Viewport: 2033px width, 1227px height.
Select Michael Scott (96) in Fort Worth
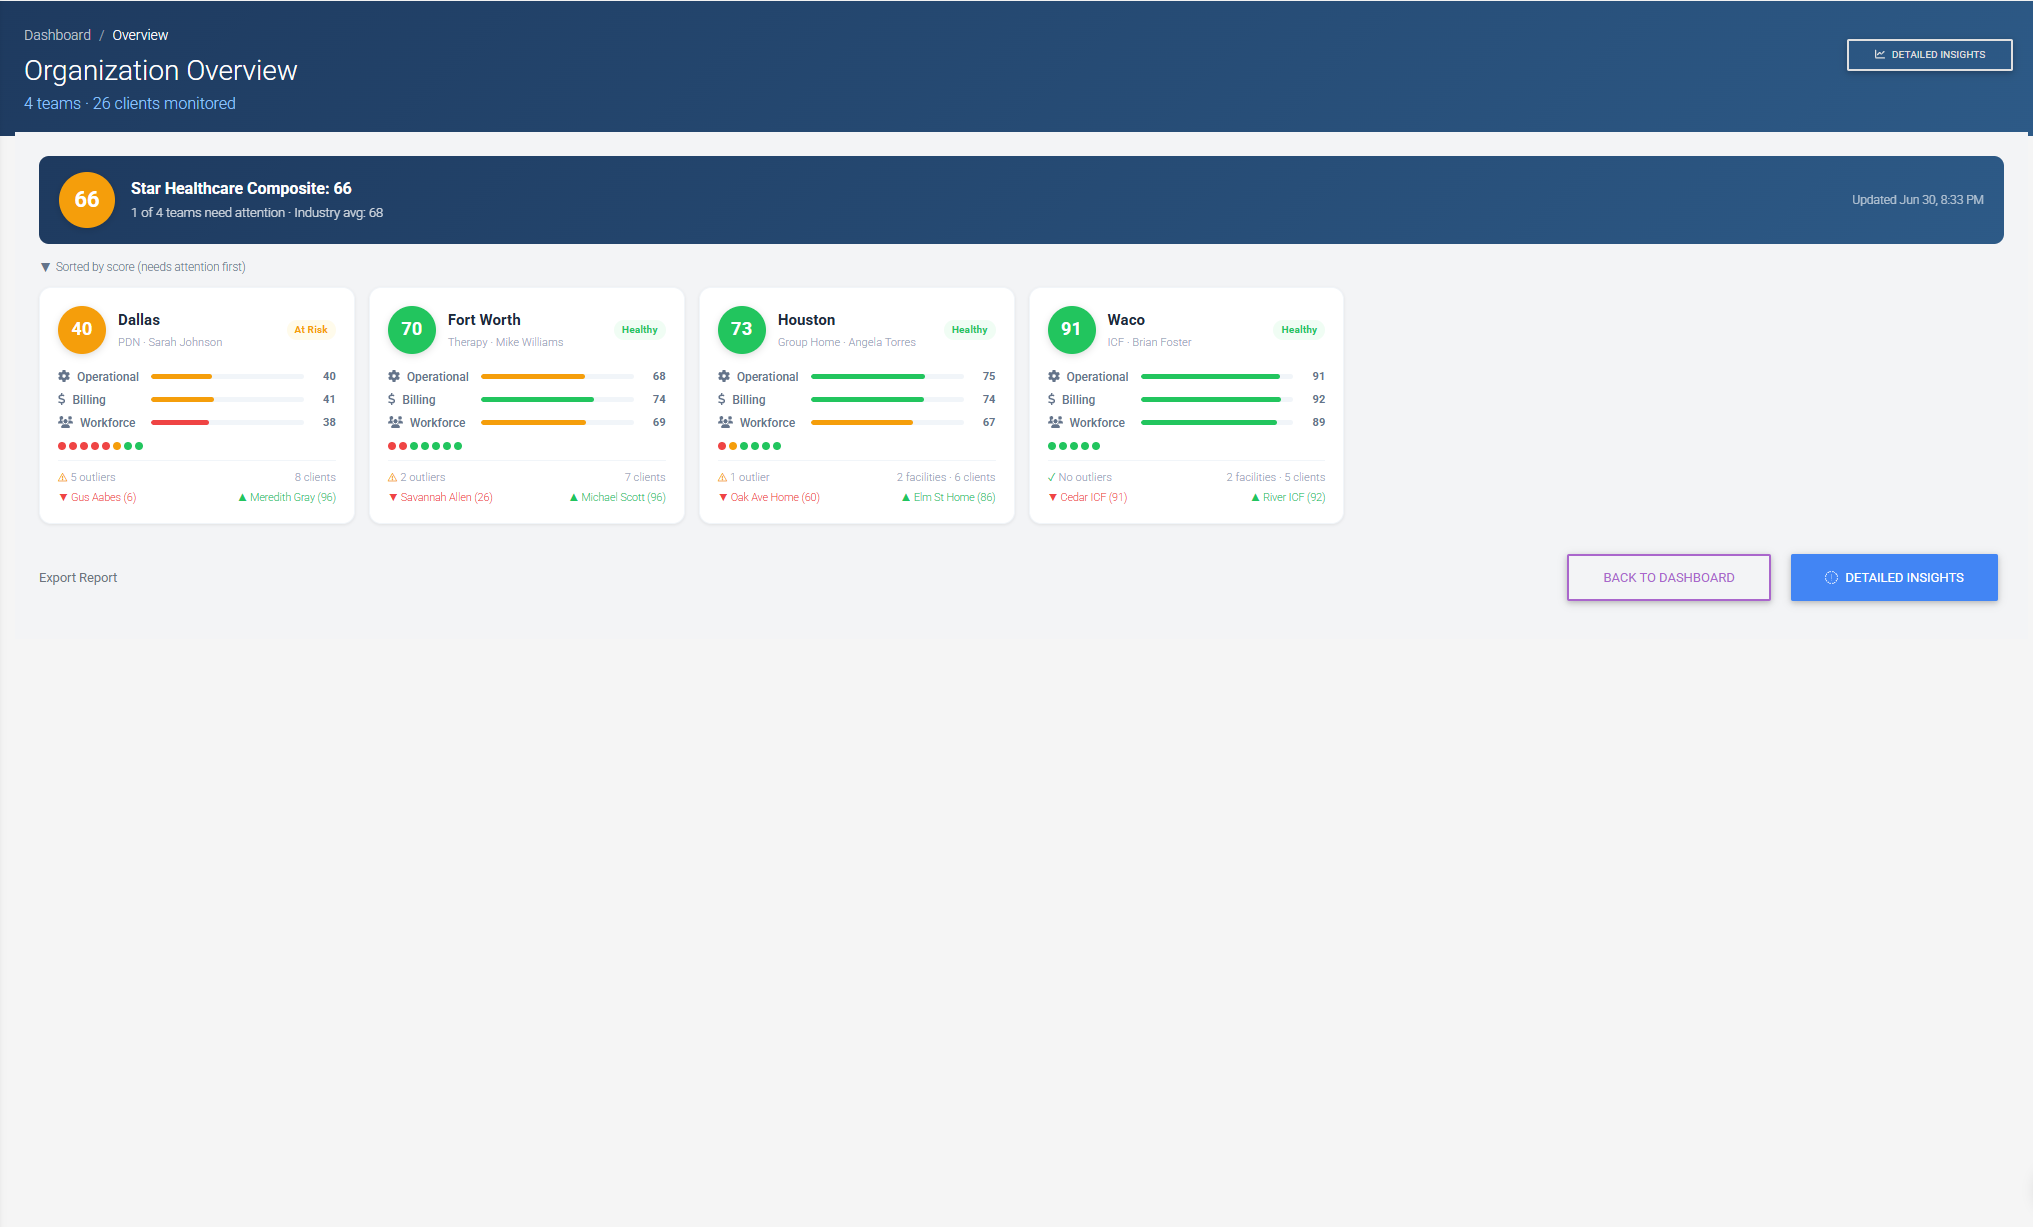pyautogui.click(x=617, y=498)
